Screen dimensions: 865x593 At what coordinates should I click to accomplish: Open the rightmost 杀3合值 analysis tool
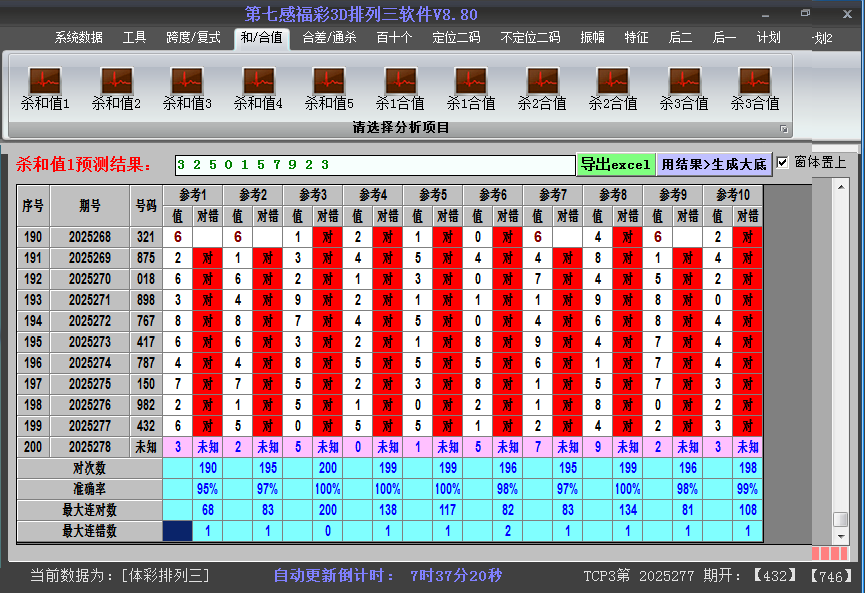coord(755,88)
